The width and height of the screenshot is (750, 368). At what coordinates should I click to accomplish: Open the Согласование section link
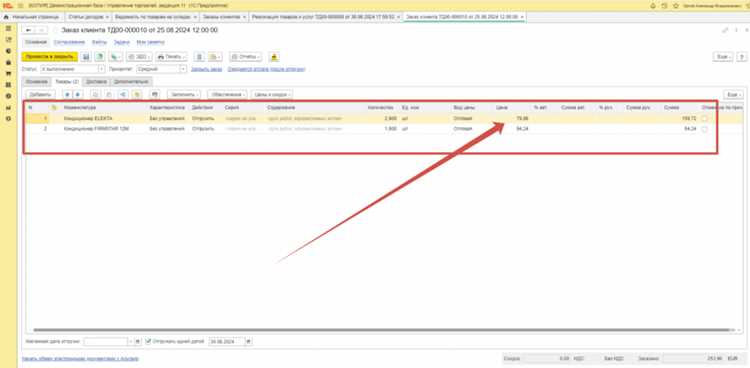click(69, 42)
